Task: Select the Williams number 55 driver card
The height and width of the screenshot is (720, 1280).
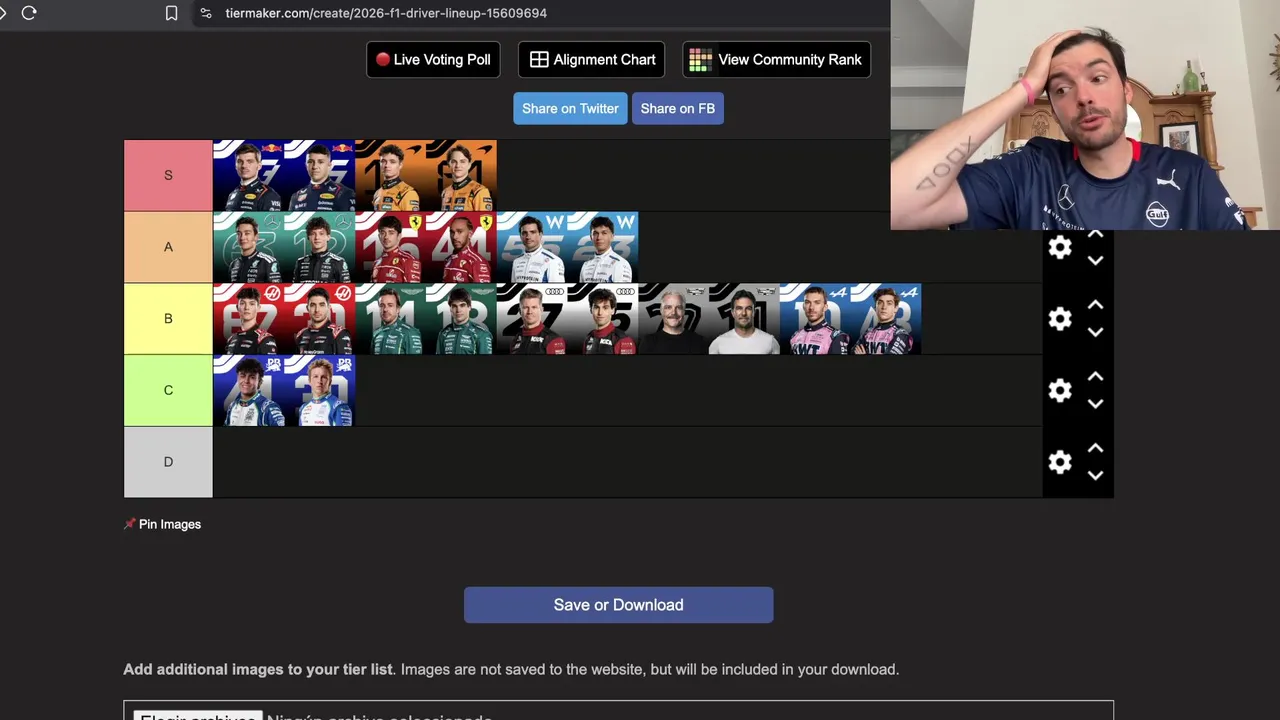Action: click(532, 248)
